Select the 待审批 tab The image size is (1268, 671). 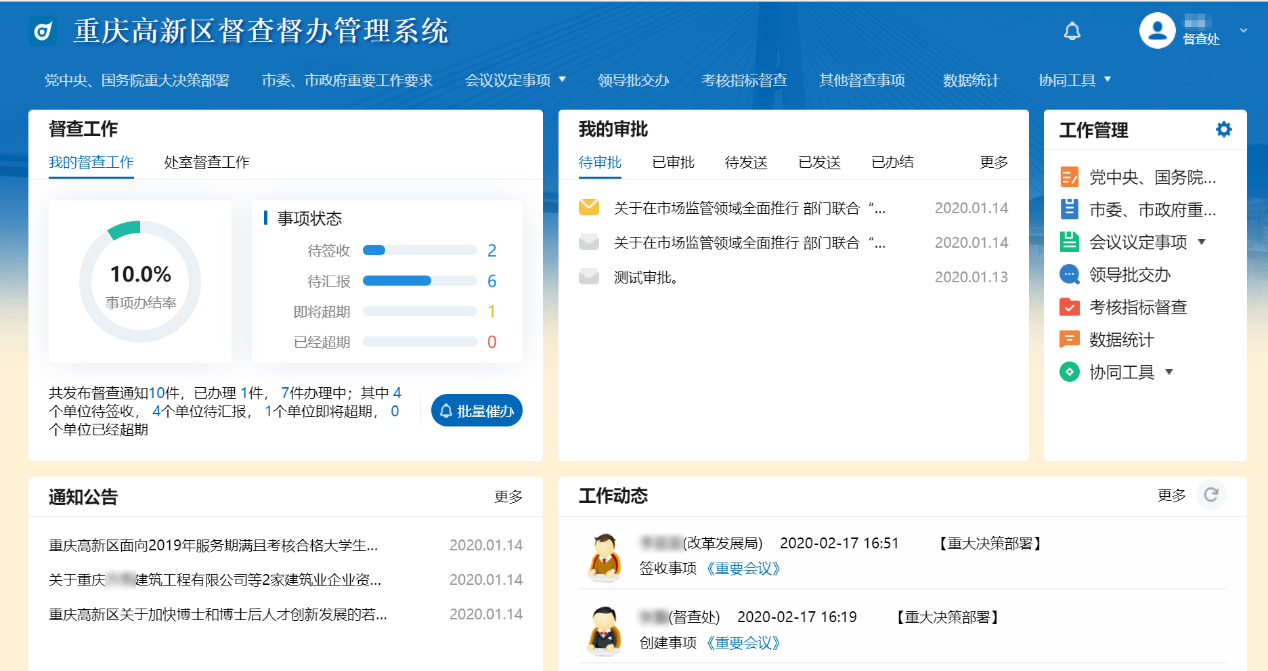point(600,162)
